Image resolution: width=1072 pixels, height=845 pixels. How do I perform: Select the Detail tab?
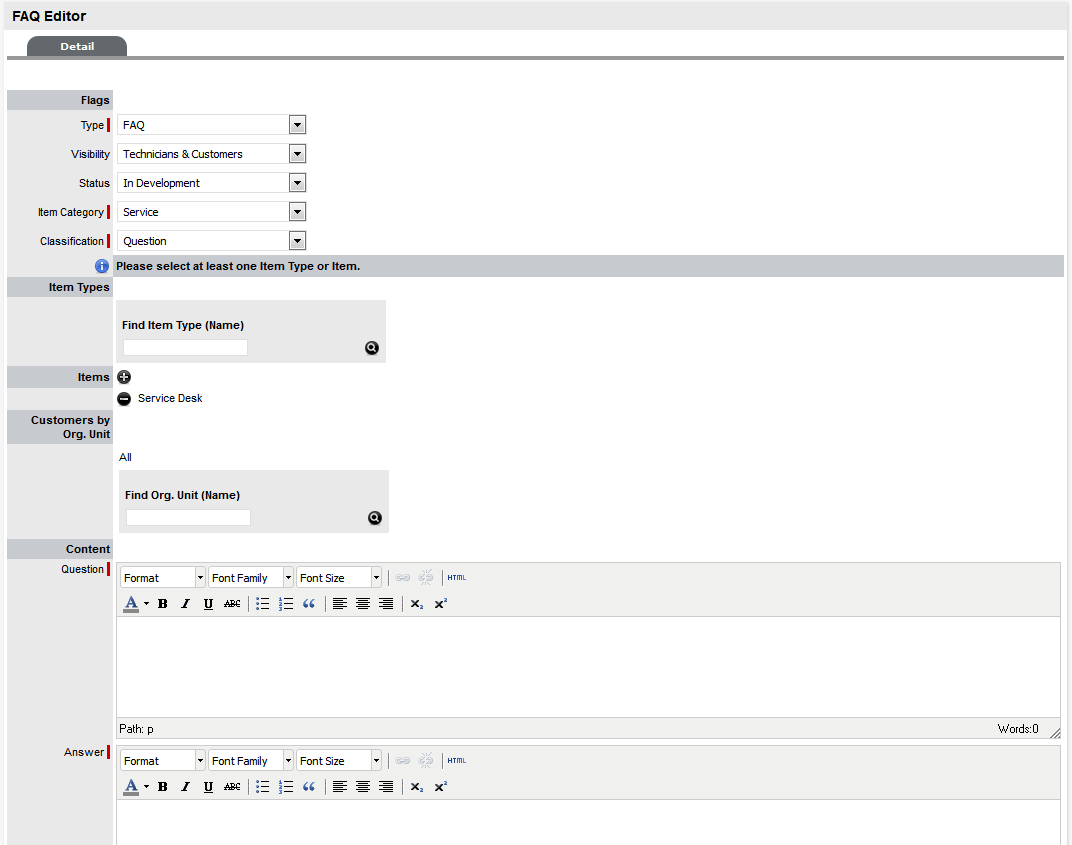click(77, 46)
